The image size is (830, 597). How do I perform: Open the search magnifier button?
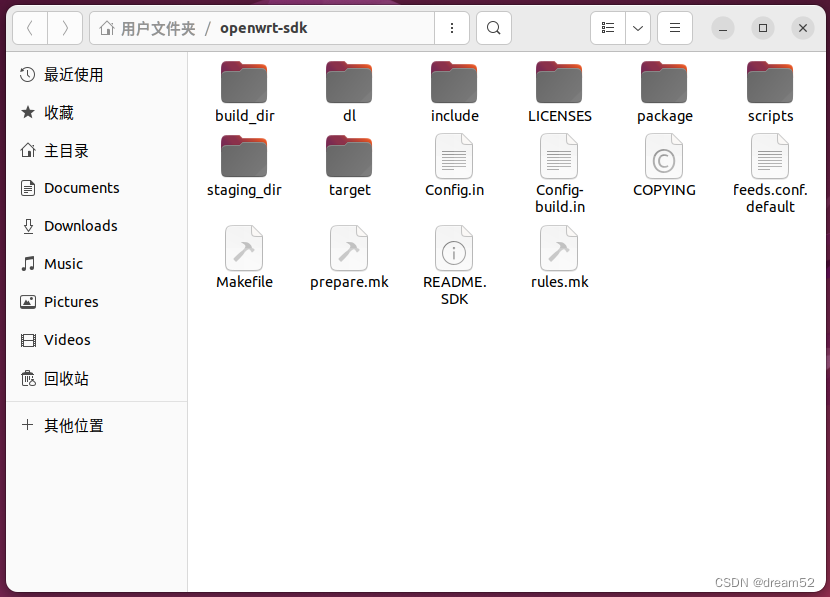(x=493, y=28)
